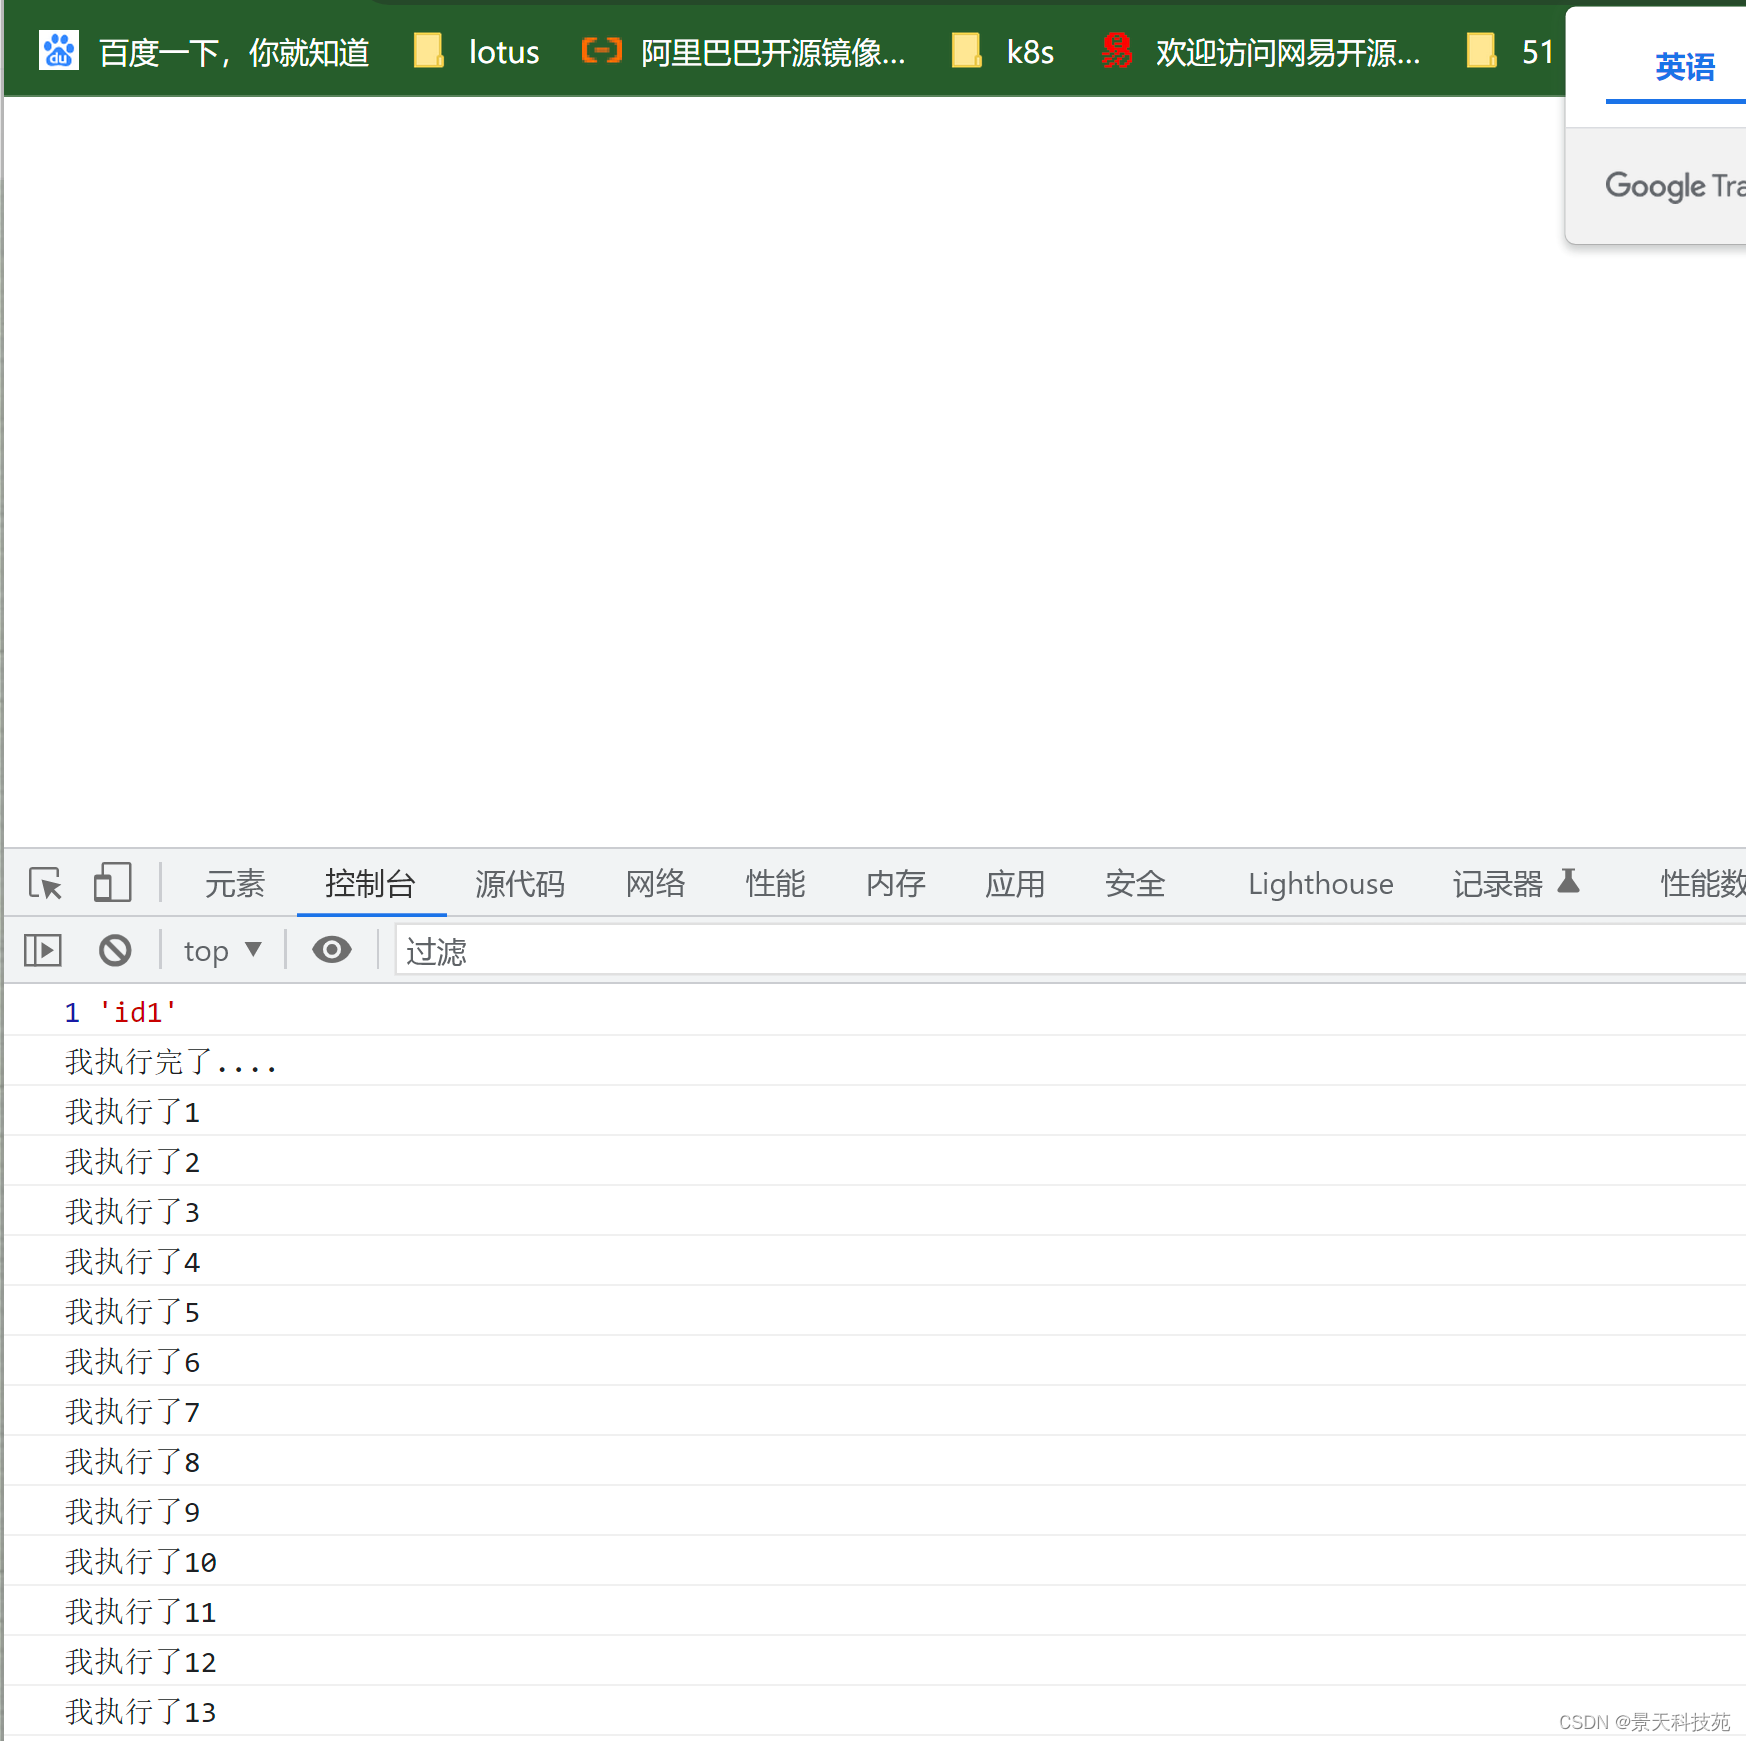Select the log line 我执行了2
Screen dimensions: 1746x1741
point(875,1161)
